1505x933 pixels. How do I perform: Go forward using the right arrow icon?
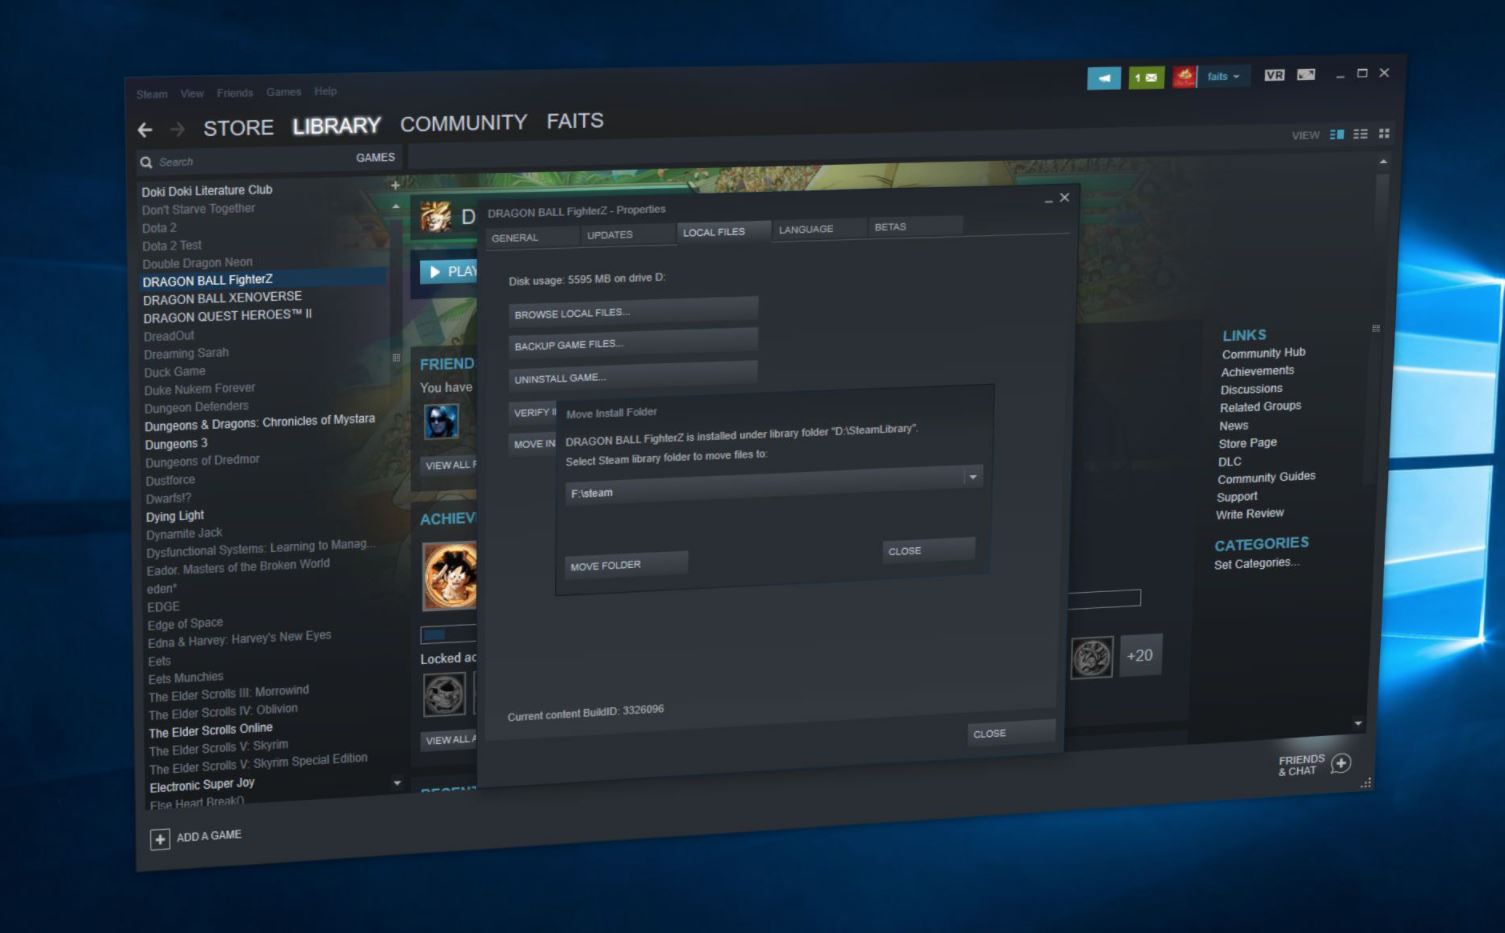(177, 129)
